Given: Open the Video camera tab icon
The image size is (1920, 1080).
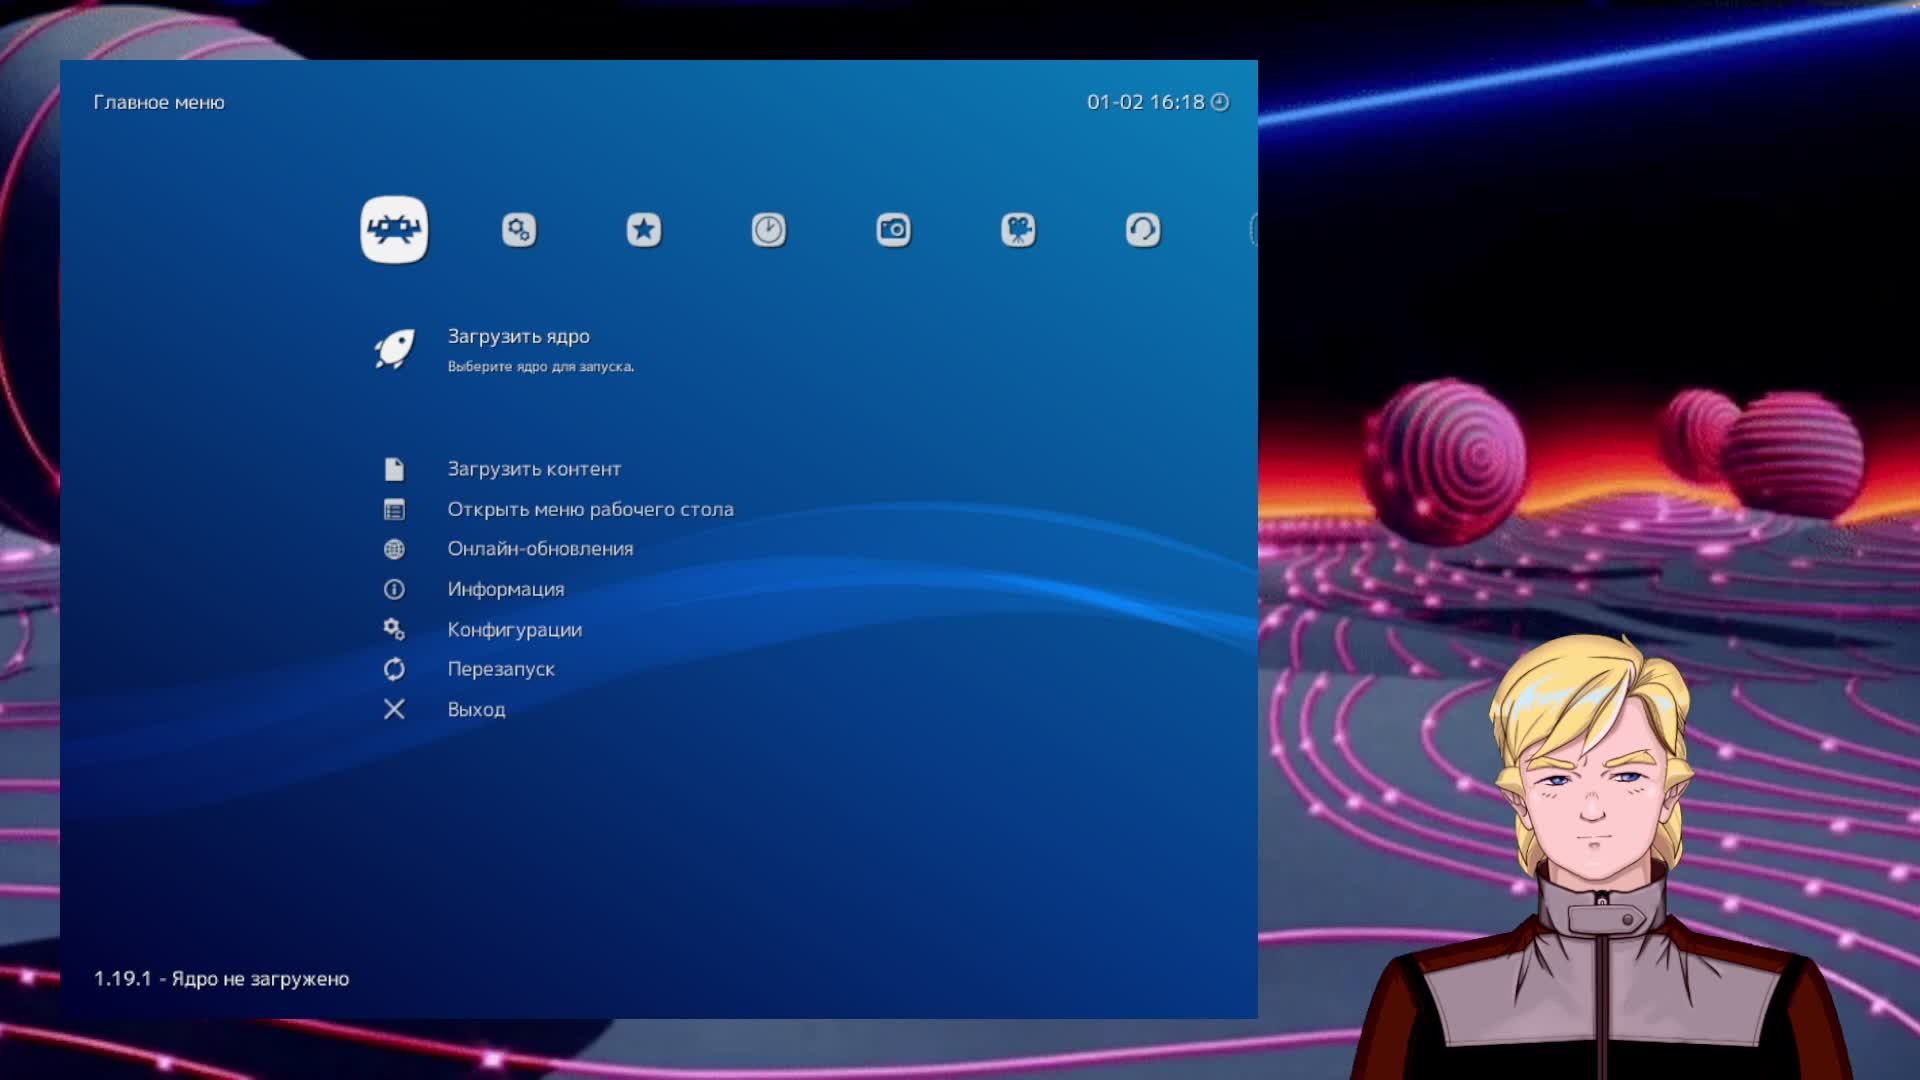Looking at the screenshot, I should tap(1018, 230).
